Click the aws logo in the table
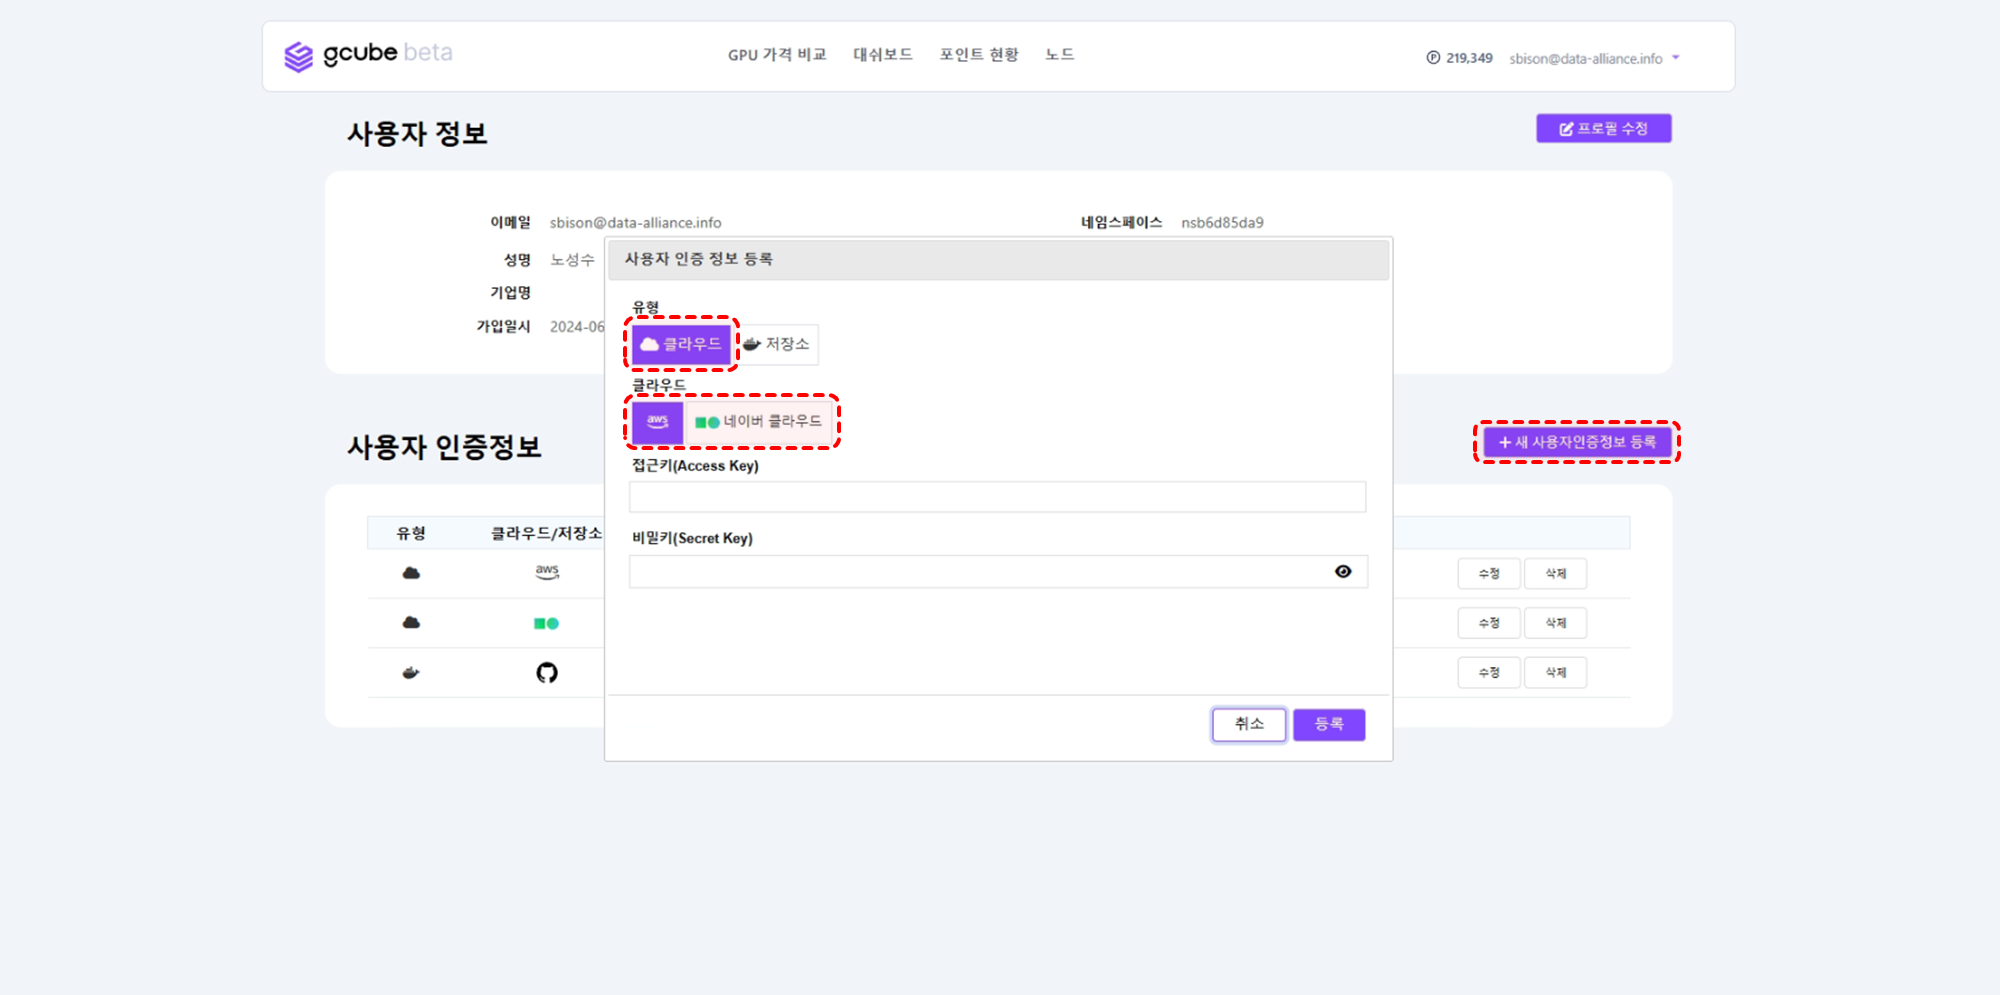The height and width of the screenshot is (995, 2000). [547, 572]
